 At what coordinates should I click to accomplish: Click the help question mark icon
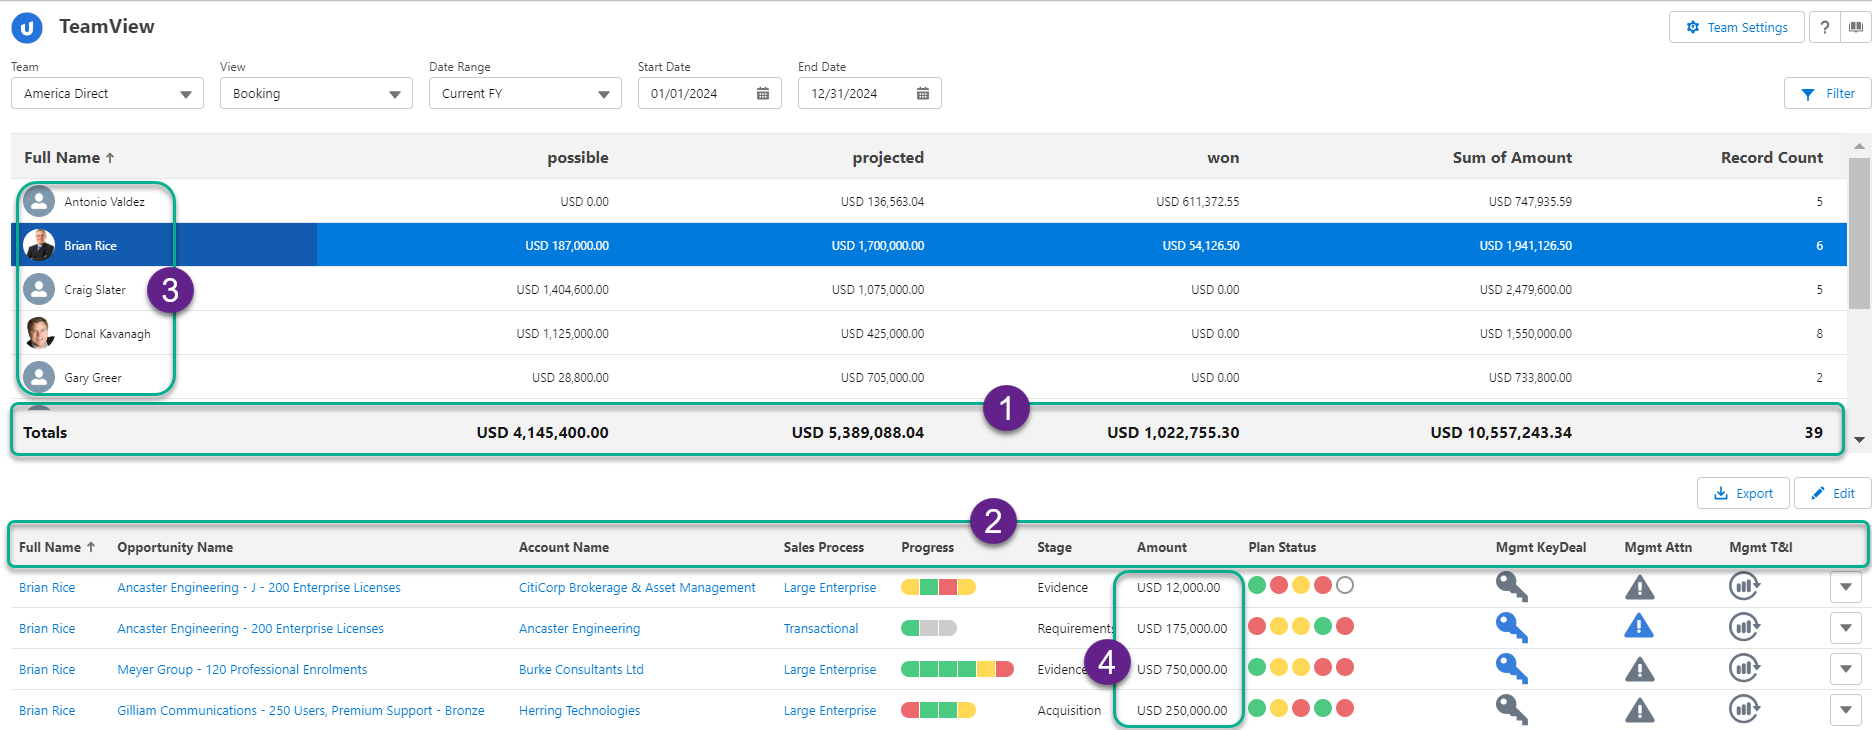point(1825,27)
